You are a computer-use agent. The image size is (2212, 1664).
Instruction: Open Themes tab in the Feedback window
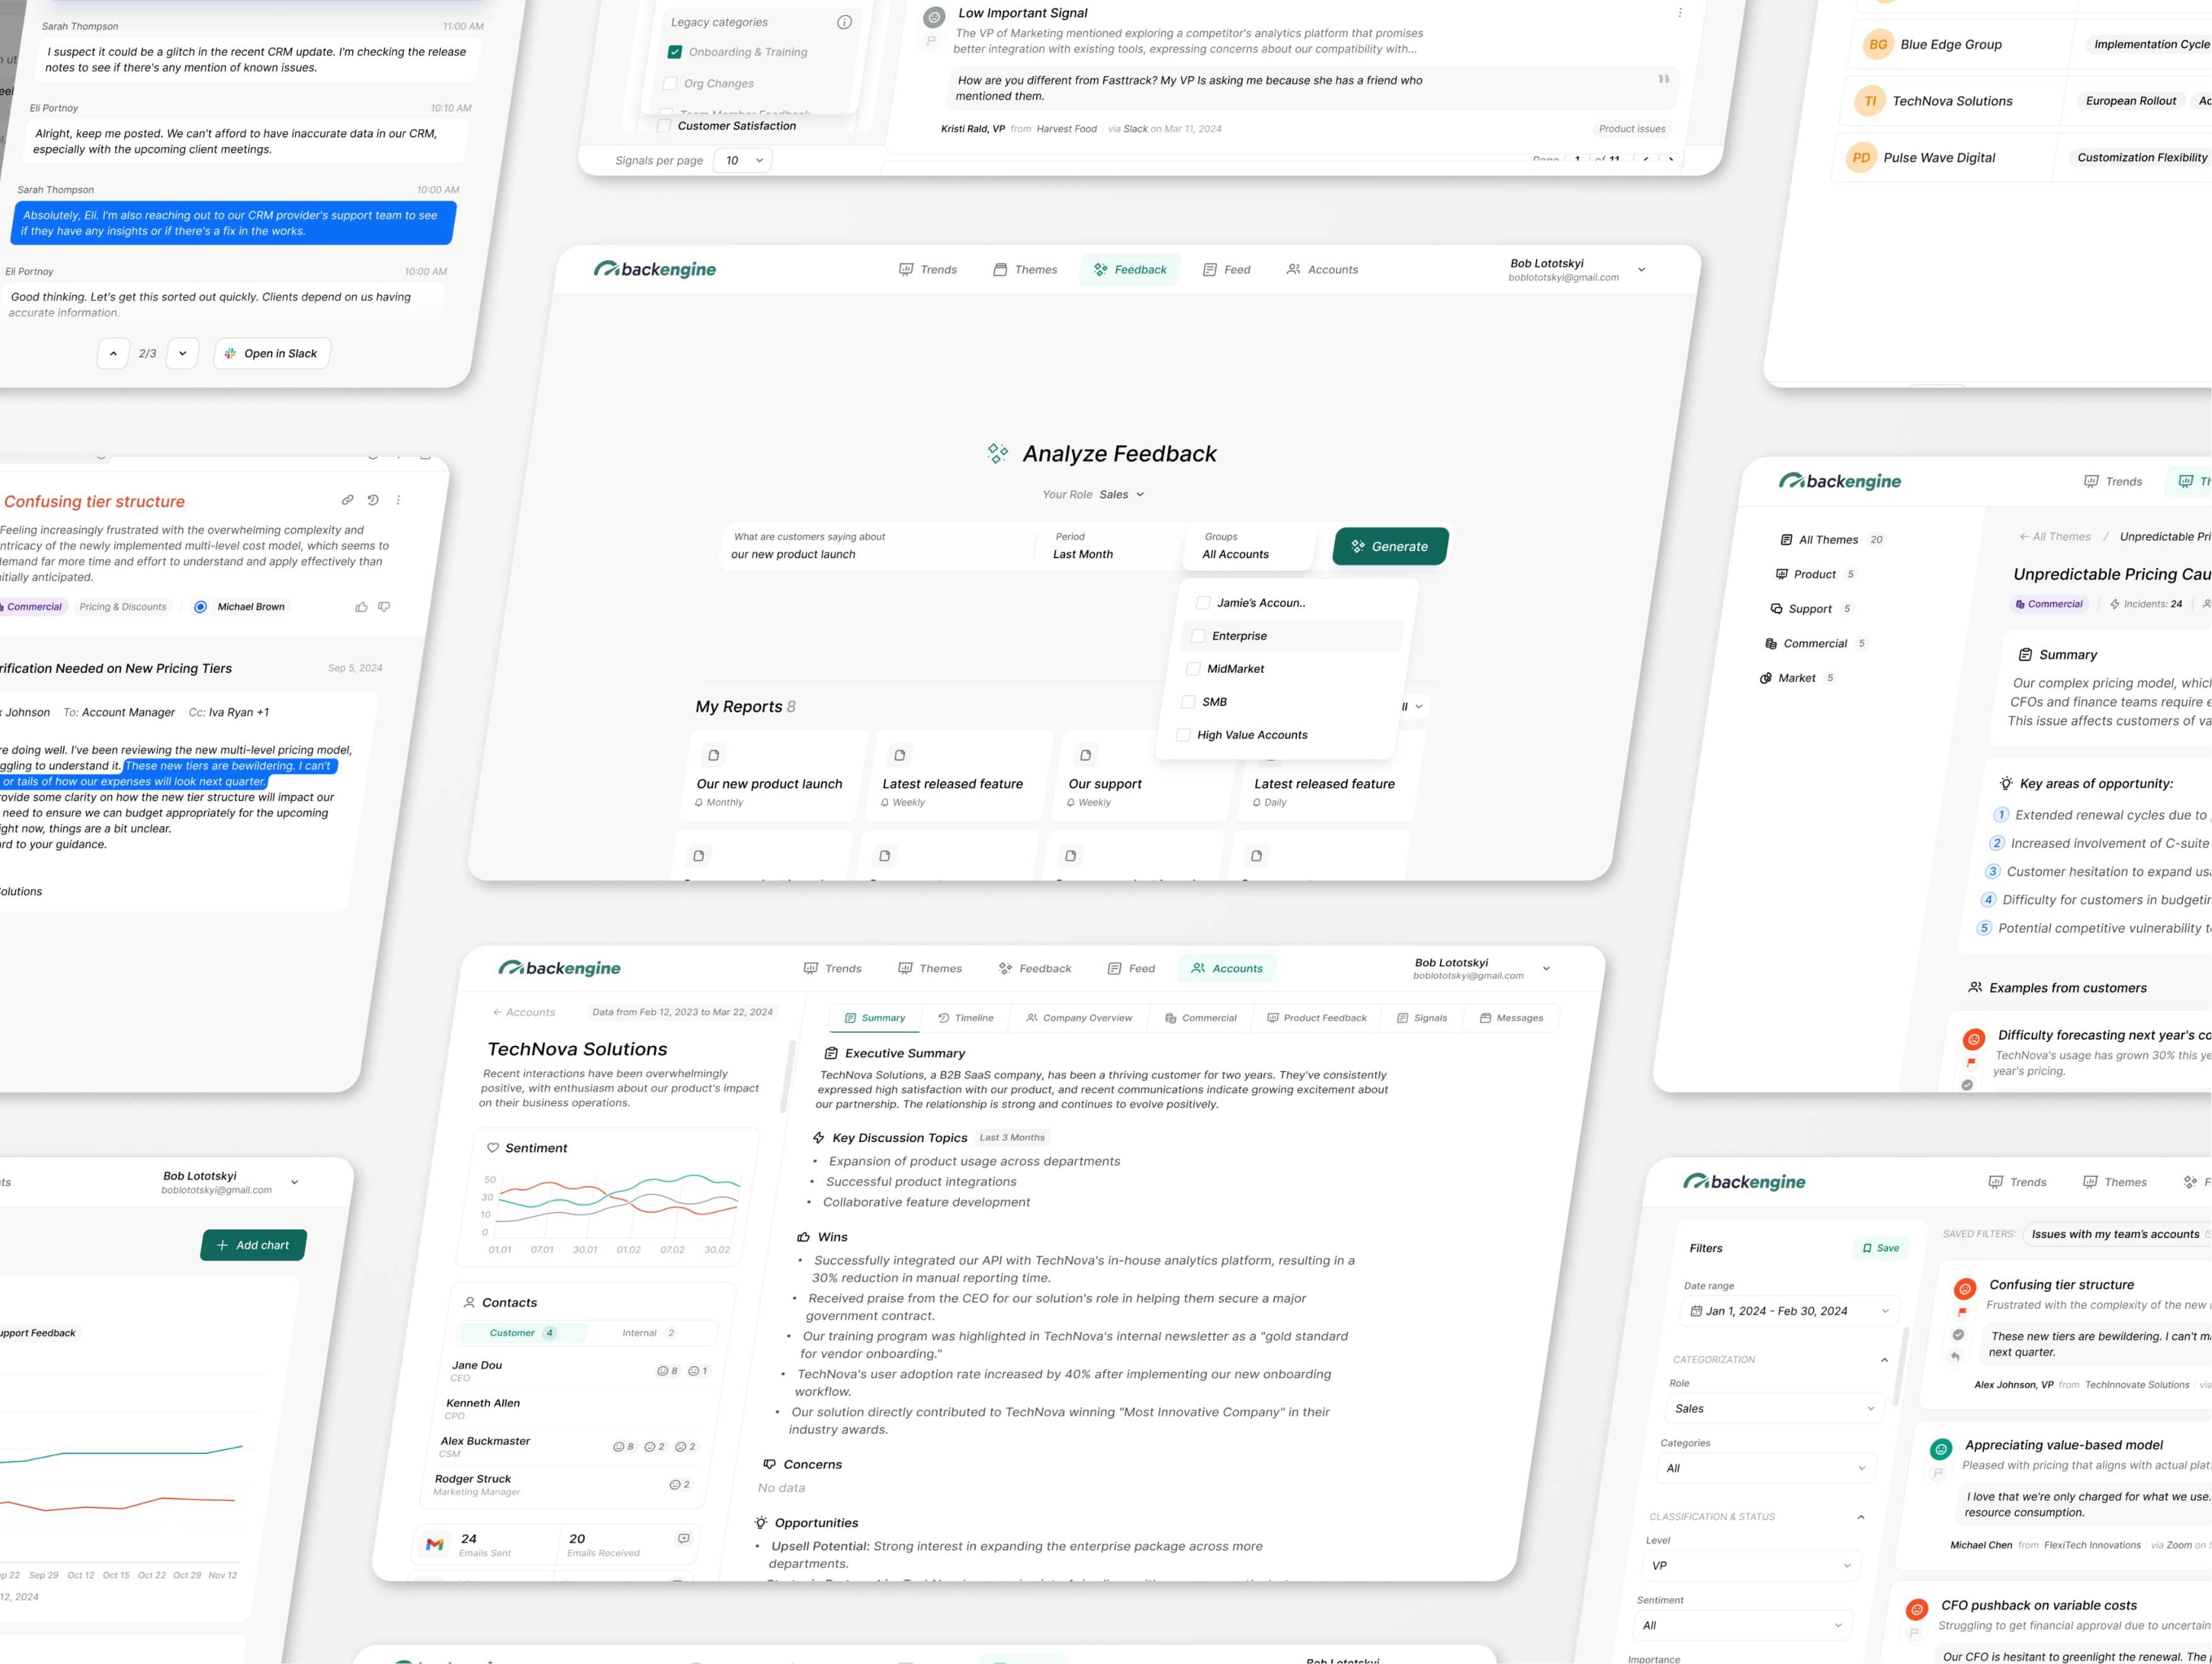(x=1025, y=269)
